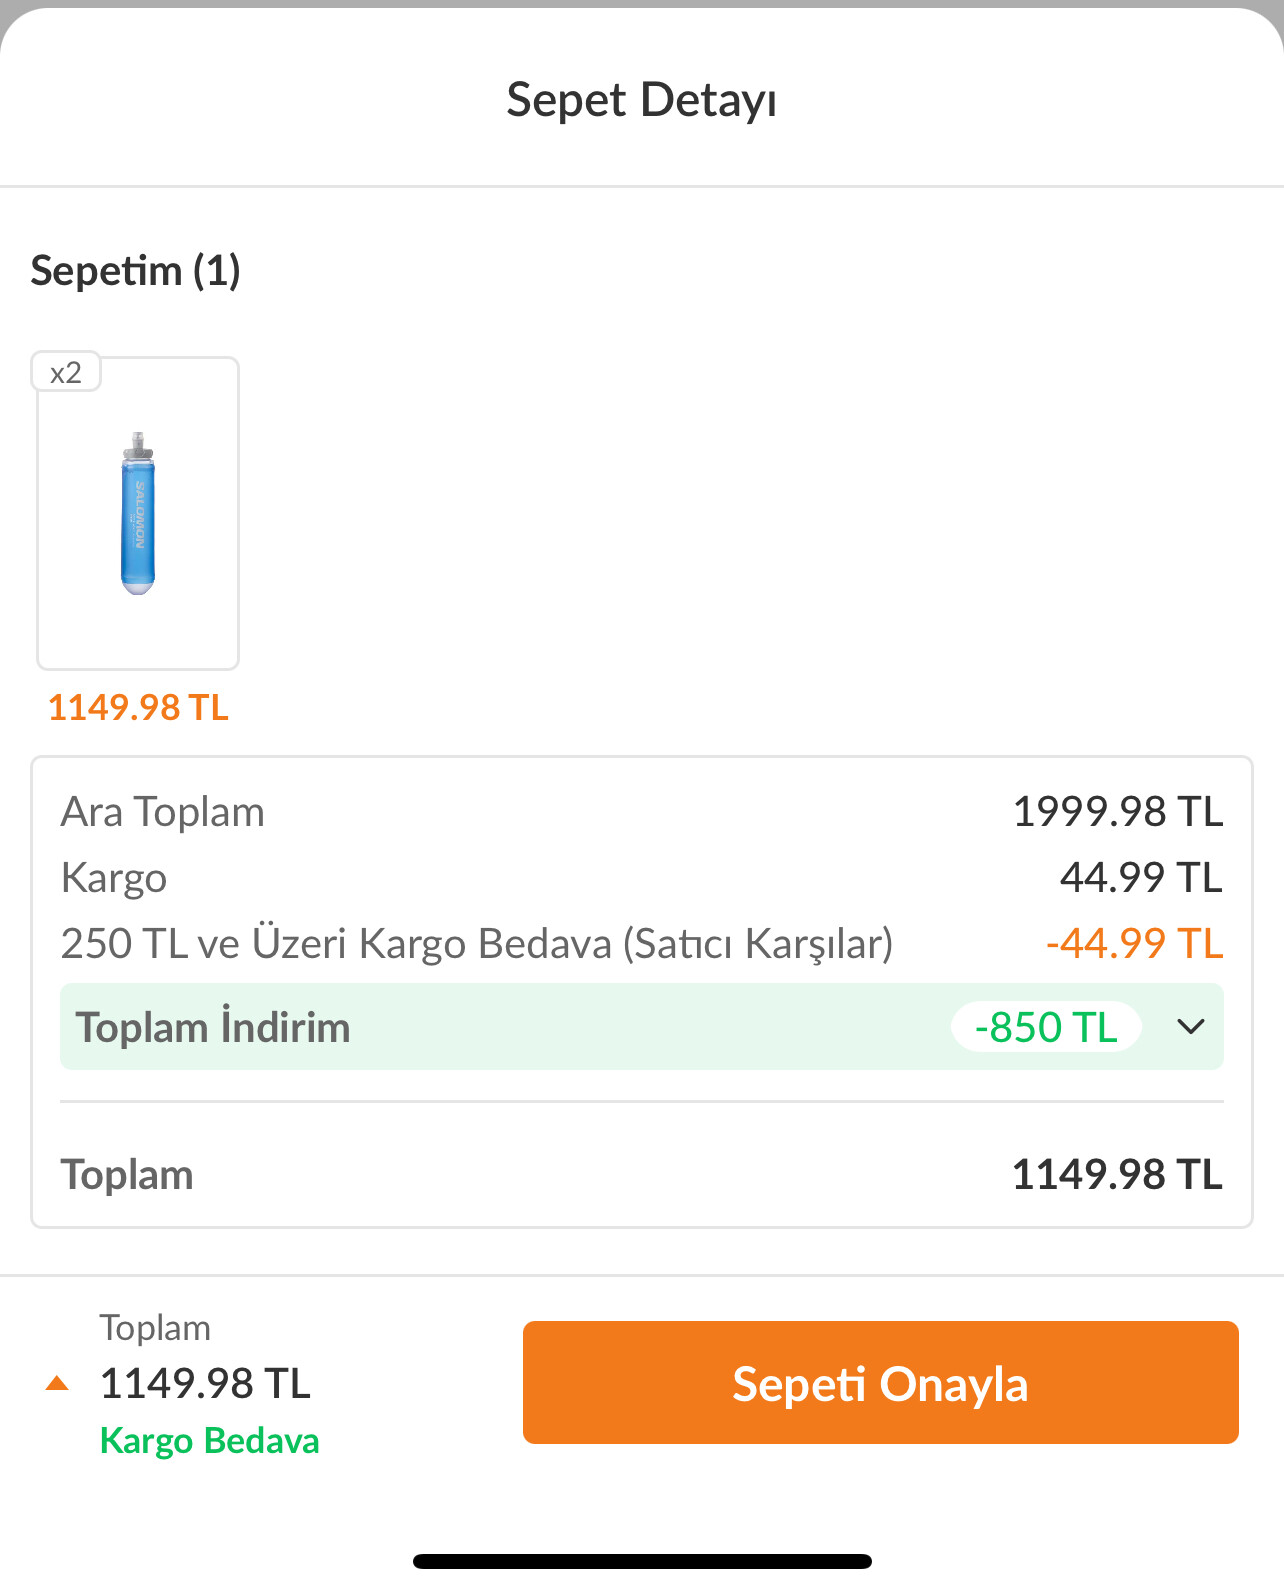Tap the bold Toplam label in summary box
The height and width of the screenshot is (1593, 1284).
point(127,1175)
